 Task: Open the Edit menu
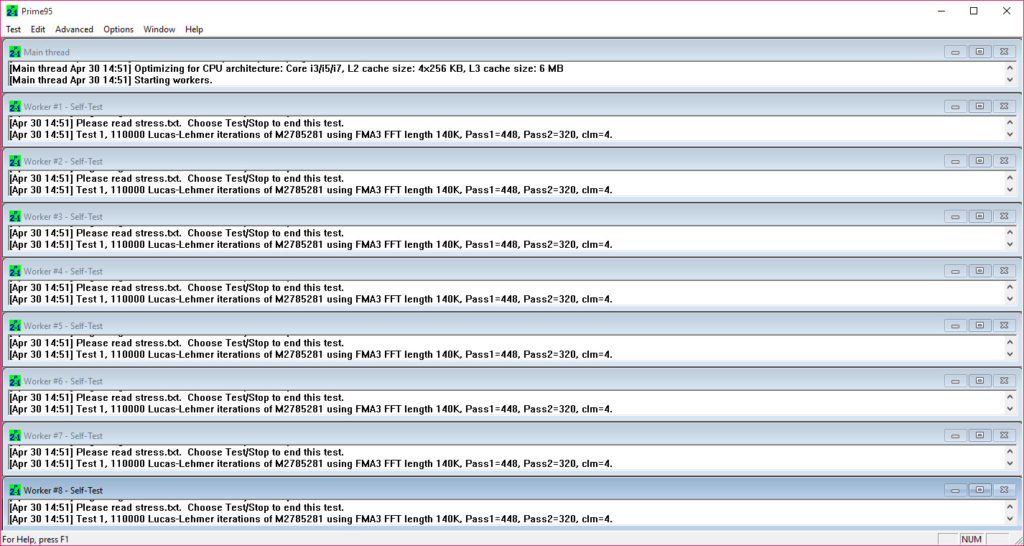pyautogui.click(x=38, y=29)
